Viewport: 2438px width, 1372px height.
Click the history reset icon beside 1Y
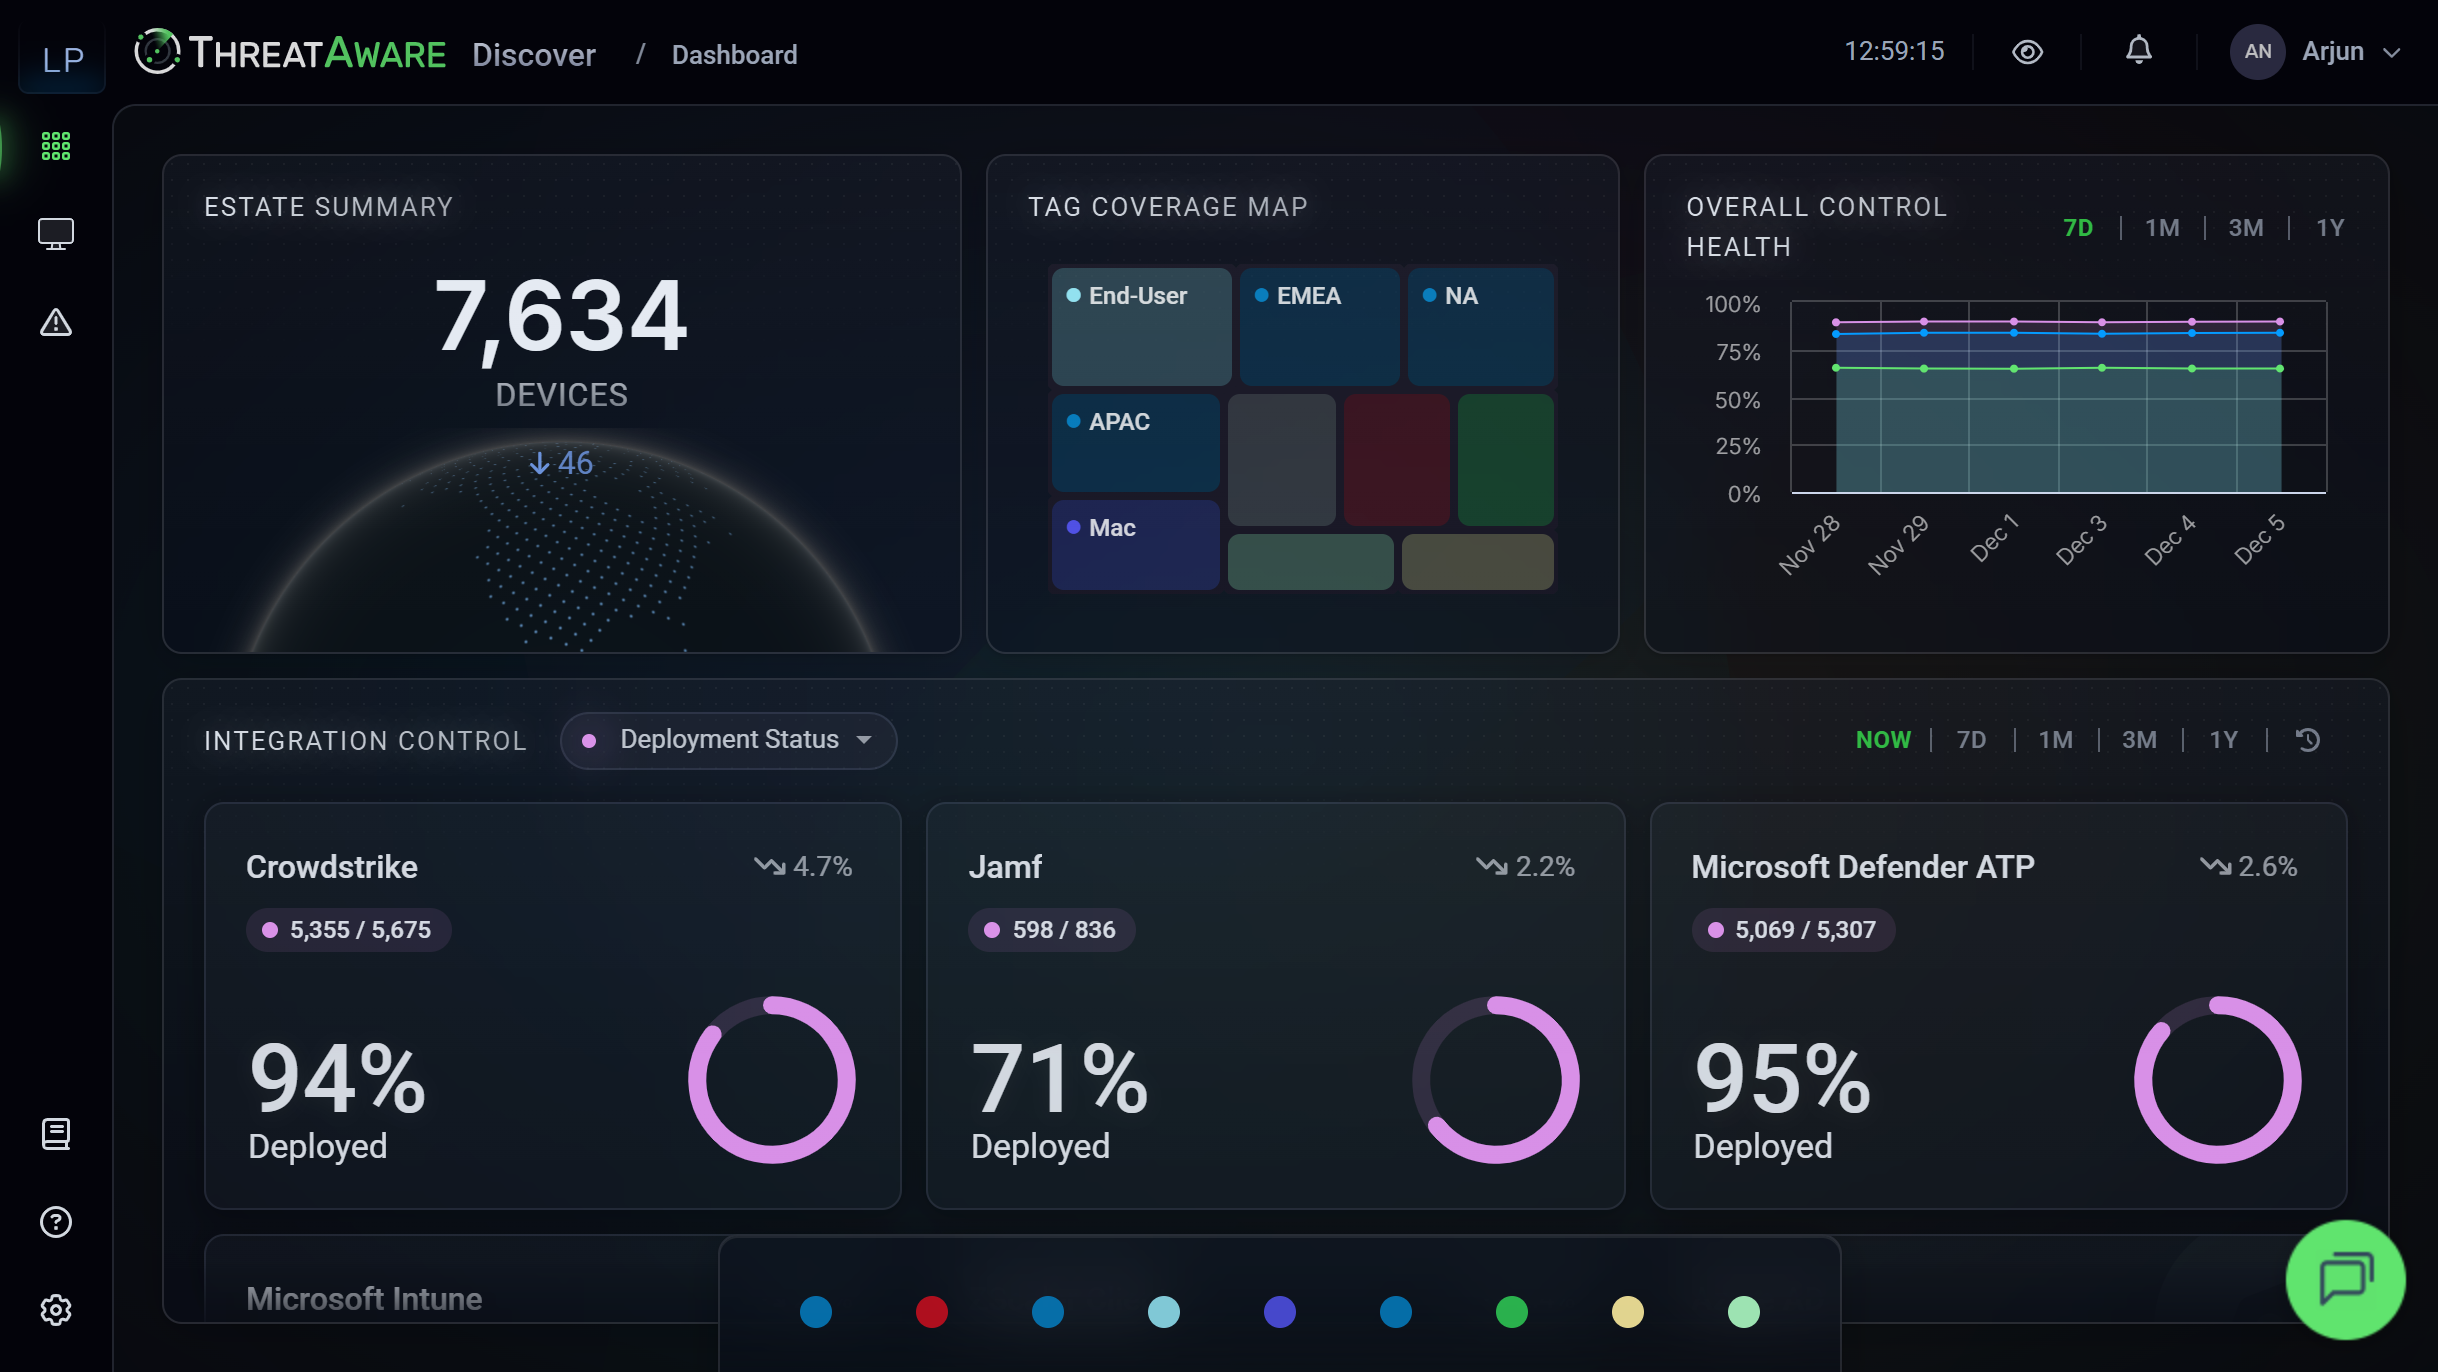point(2308,740)
